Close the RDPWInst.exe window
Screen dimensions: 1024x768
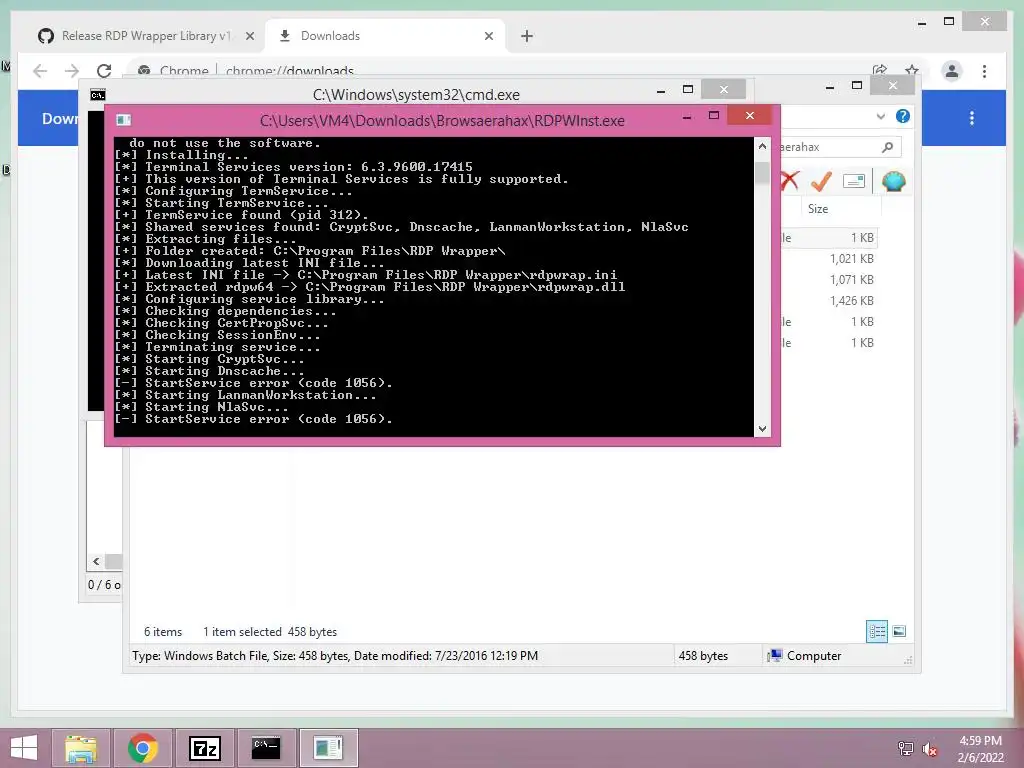(x=750, y=116)
